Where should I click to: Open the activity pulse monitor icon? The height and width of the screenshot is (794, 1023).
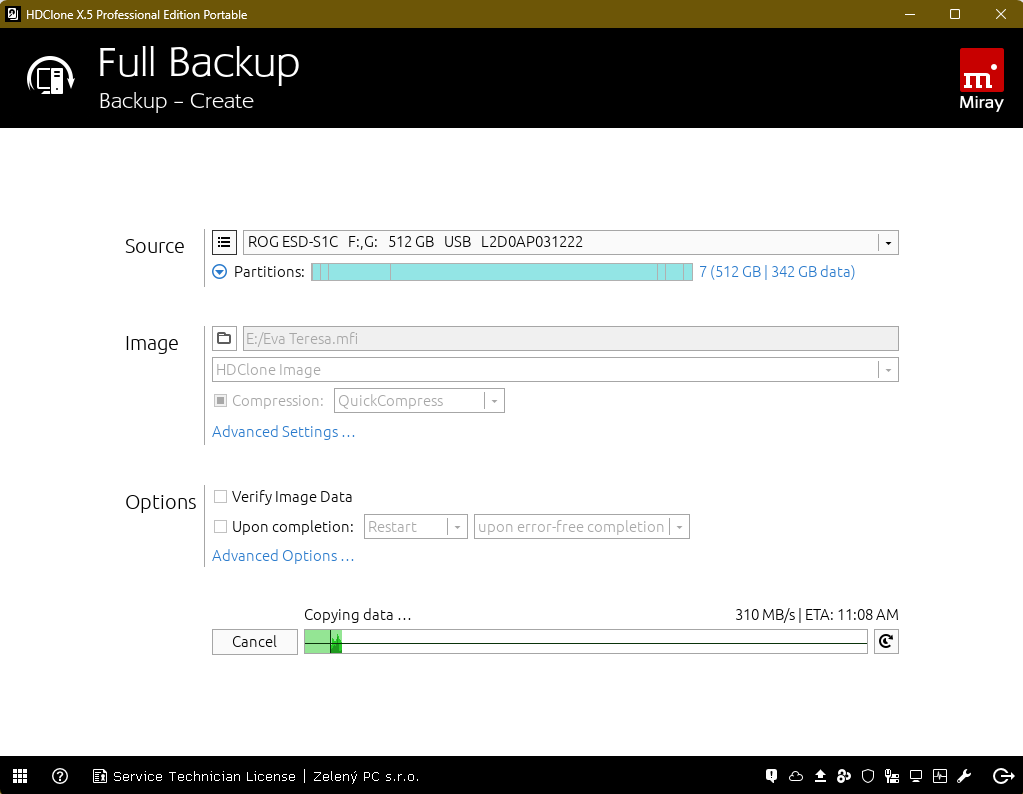(x=940, y=776)
